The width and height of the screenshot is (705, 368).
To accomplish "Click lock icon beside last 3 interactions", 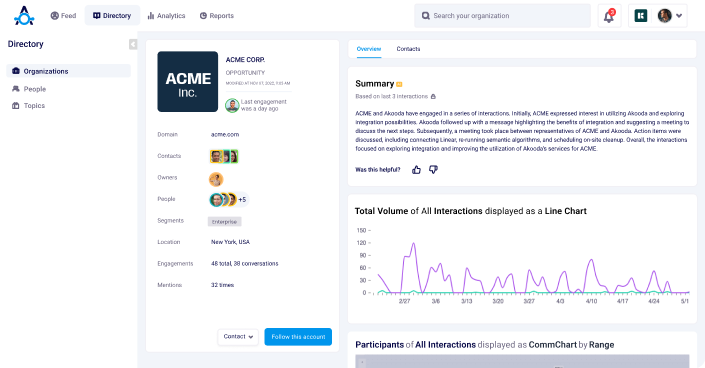I will 433,96.
